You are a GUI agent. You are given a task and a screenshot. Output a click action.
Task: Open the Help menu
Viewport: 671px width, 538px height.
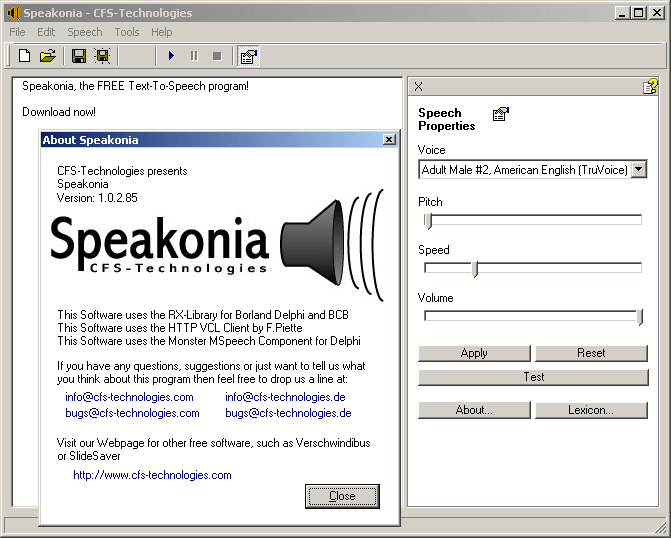[161, 32]
